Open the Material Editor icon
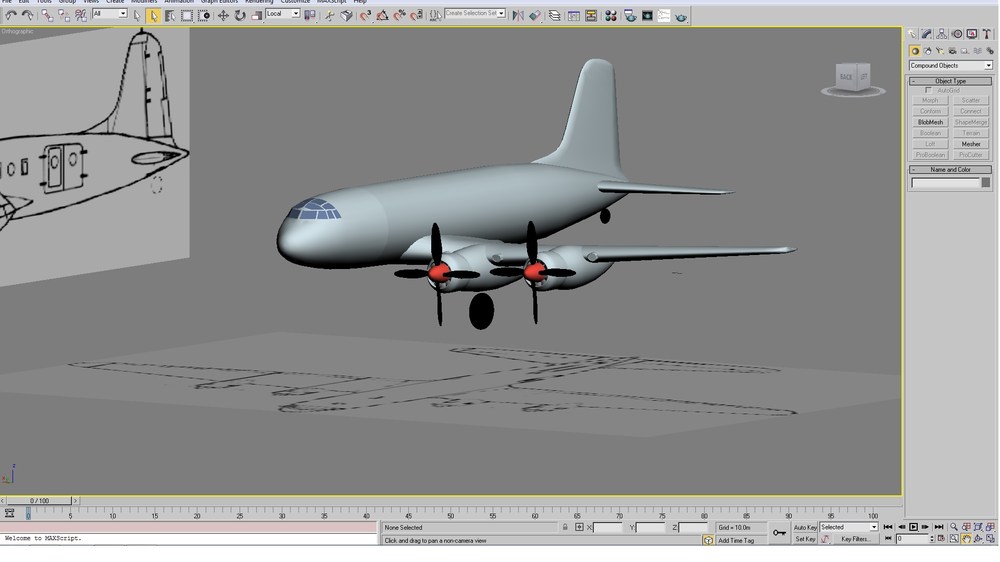 pyautogui.click(x=610, y=15)
